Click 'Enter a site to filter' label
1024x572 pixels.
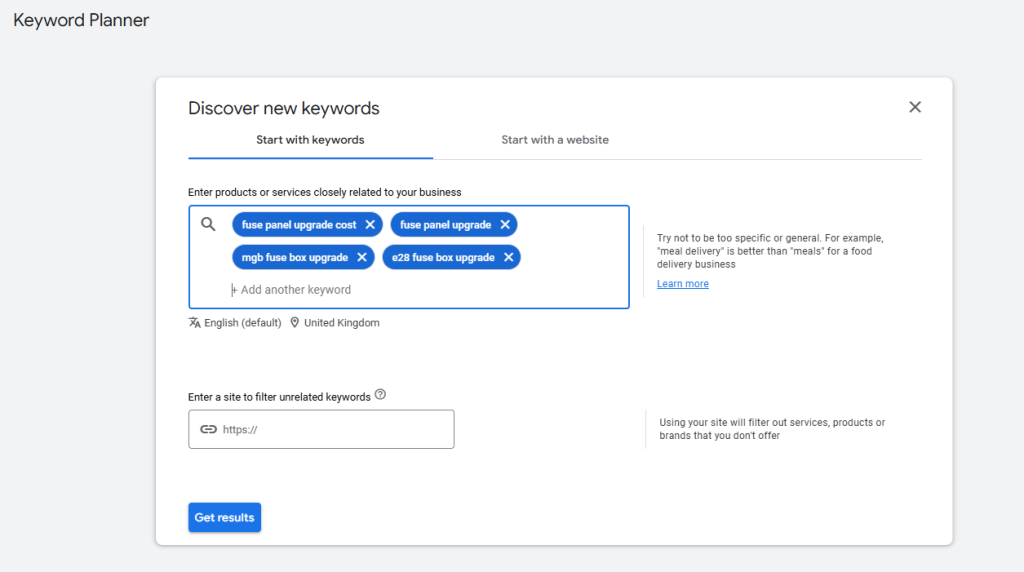[x=280, y=397]
